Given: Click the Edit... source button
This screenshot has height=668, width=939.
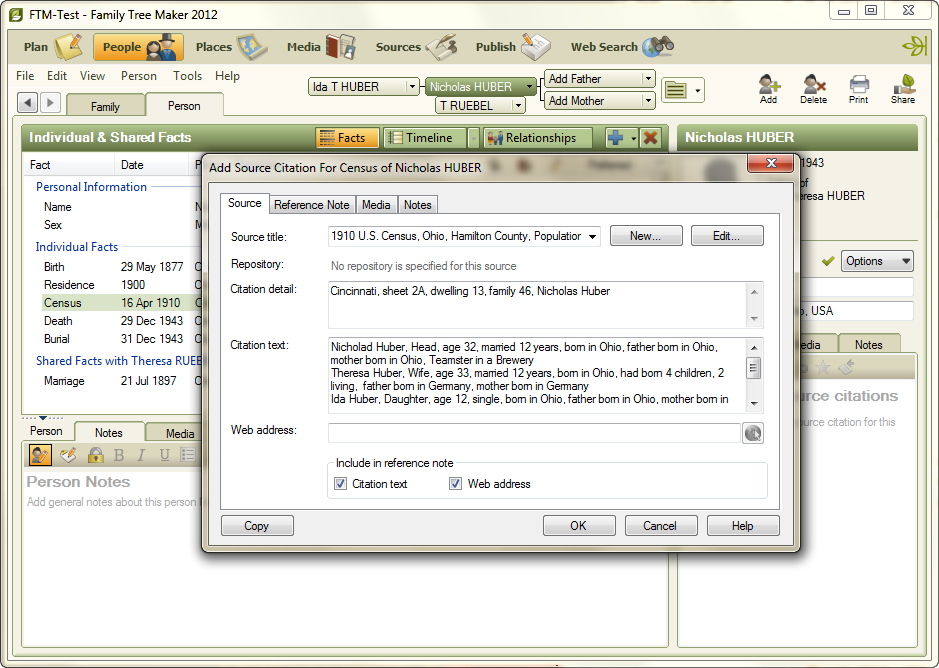Looking at the screenshot, I should tap(726, 236).
